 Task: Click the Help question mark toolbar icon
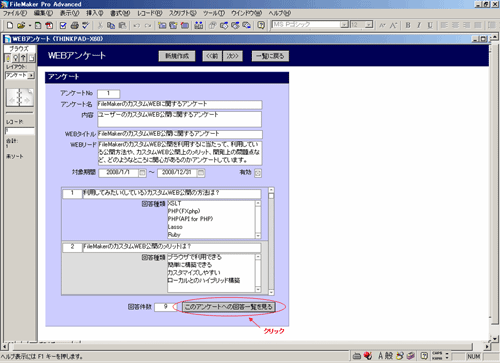pos(261,25)
